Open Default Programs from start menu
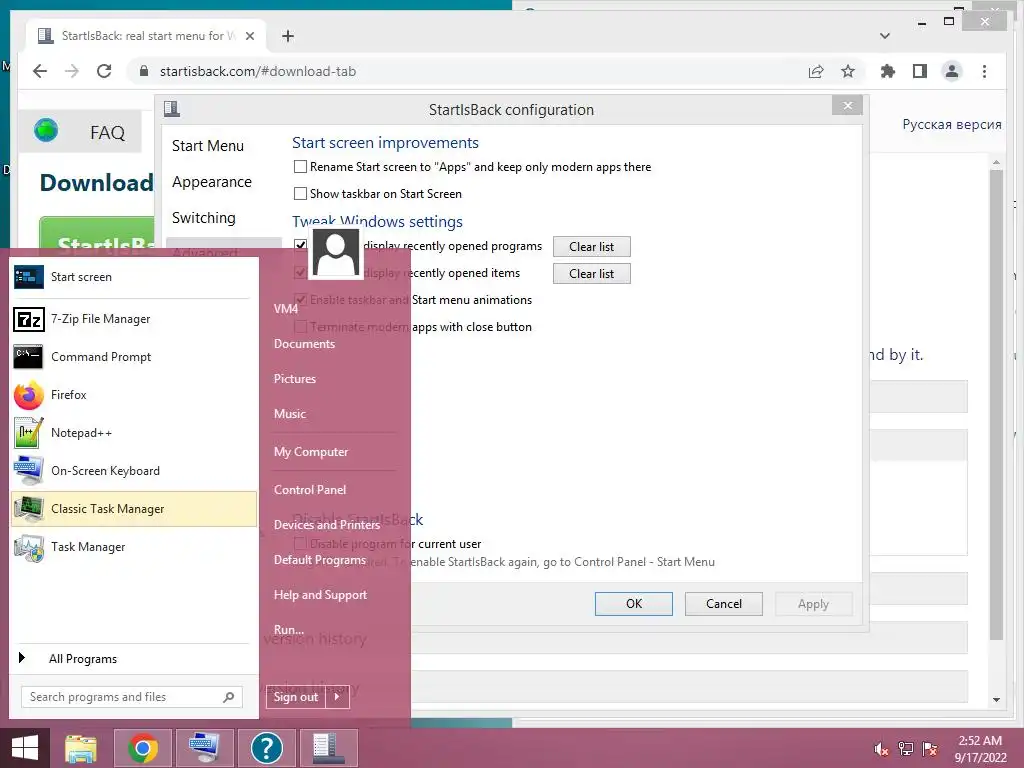The image size is (1024, 768). point(319,560)
